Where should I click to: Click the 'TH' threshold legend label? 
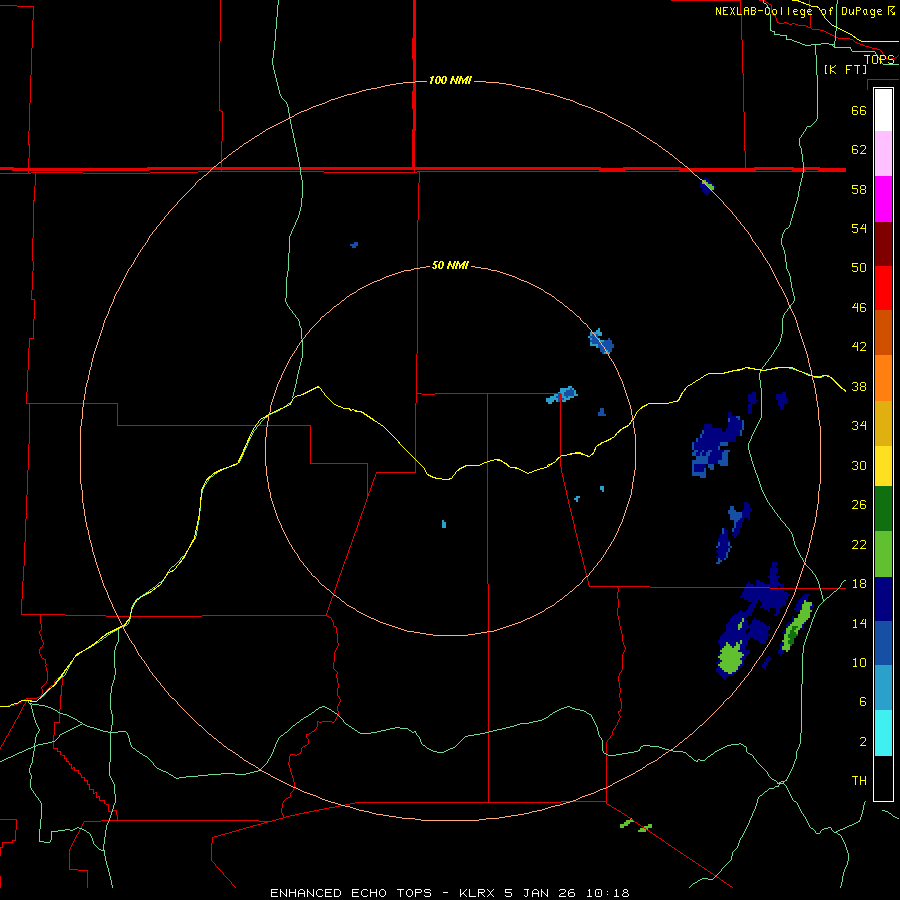tap(859, 781)
